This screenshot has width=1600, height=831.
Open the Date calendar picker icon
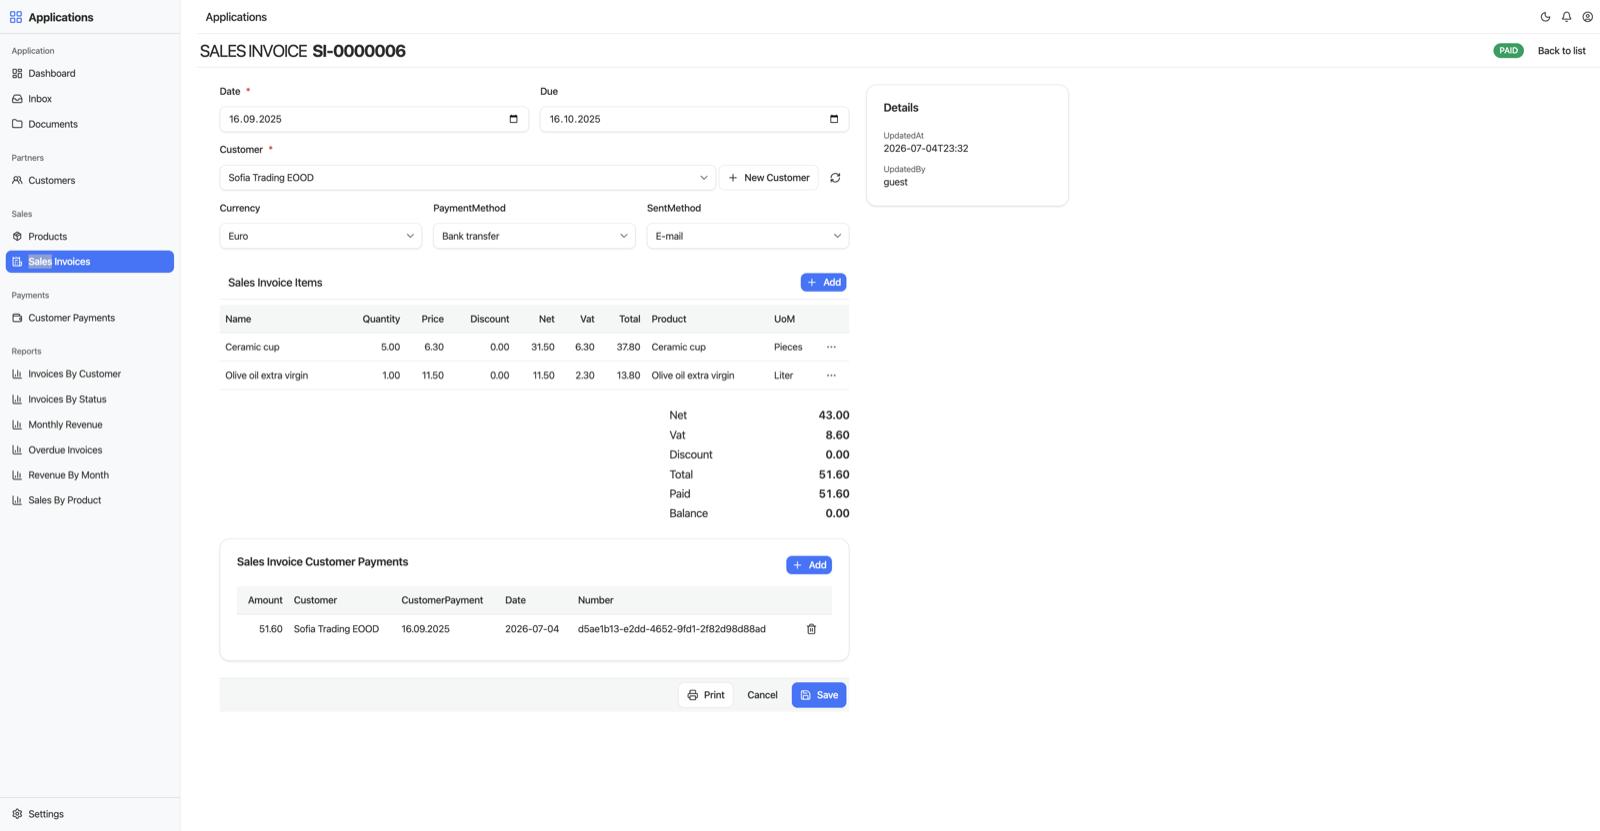pyautogui.click(x=514, y=119)
